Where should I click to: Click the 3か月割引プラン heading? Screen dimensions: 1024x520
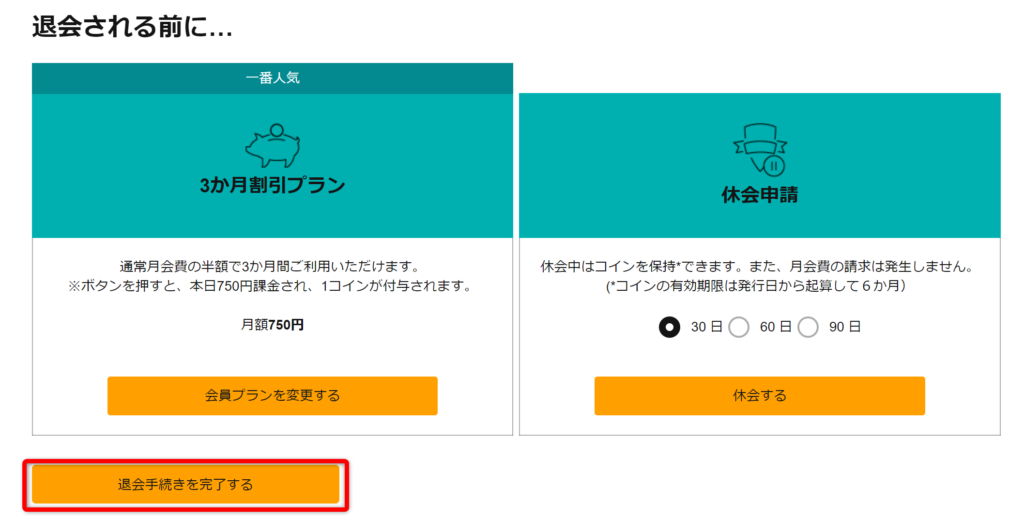(x=272, y=186)
